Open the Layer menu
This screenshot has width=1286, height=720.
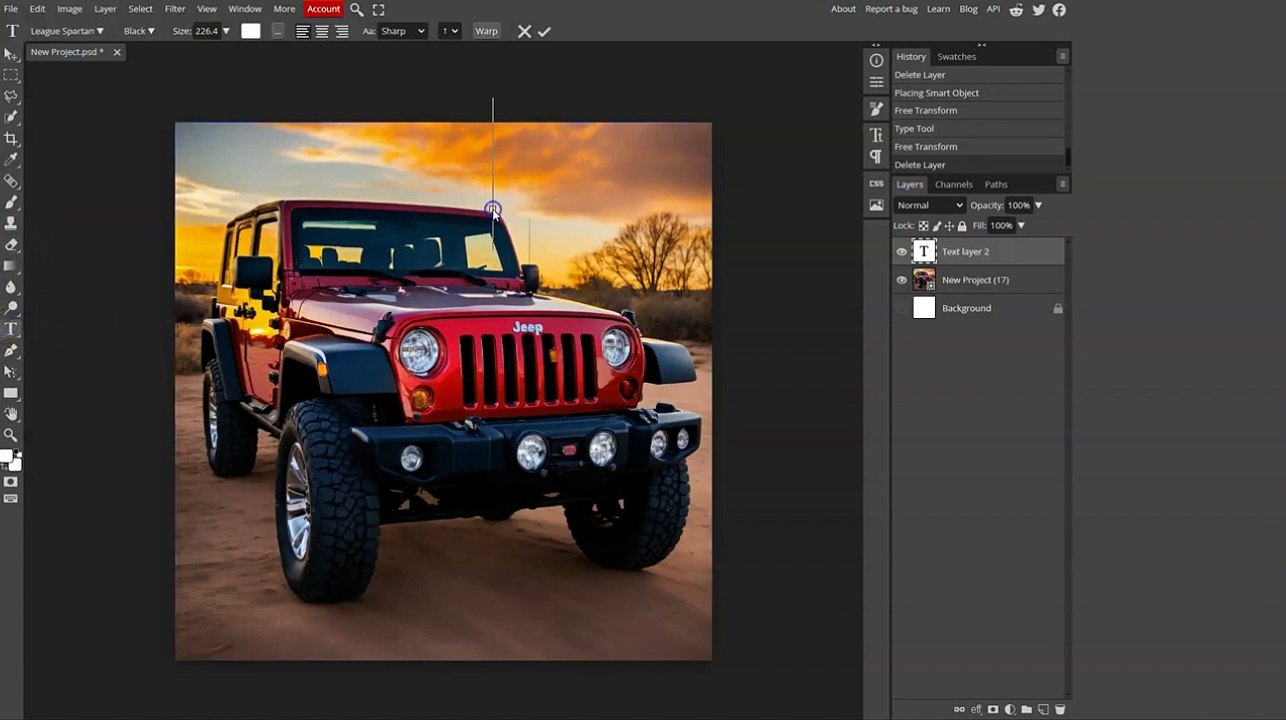pos(105,9)
